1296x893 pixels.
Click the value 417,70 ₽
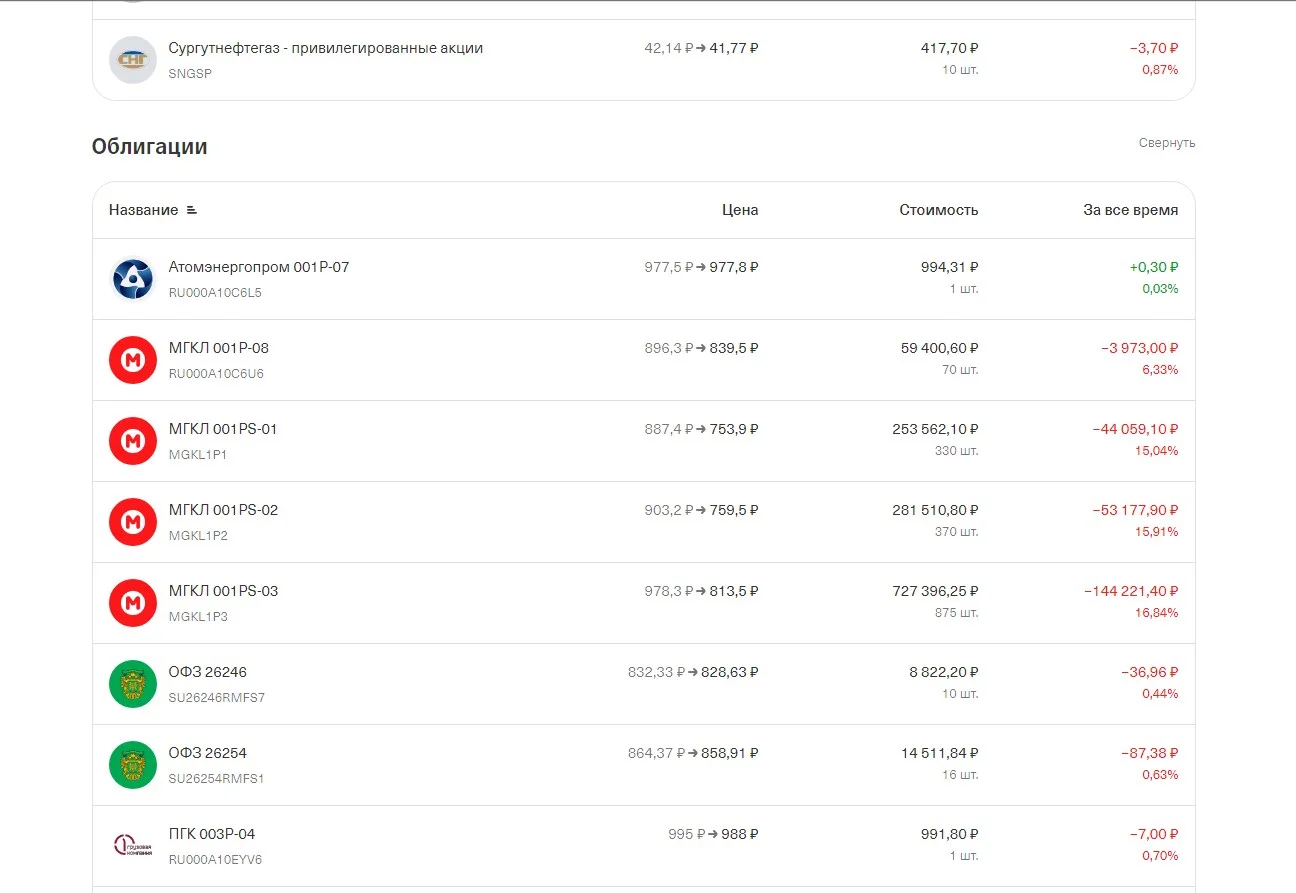[950, 48]
